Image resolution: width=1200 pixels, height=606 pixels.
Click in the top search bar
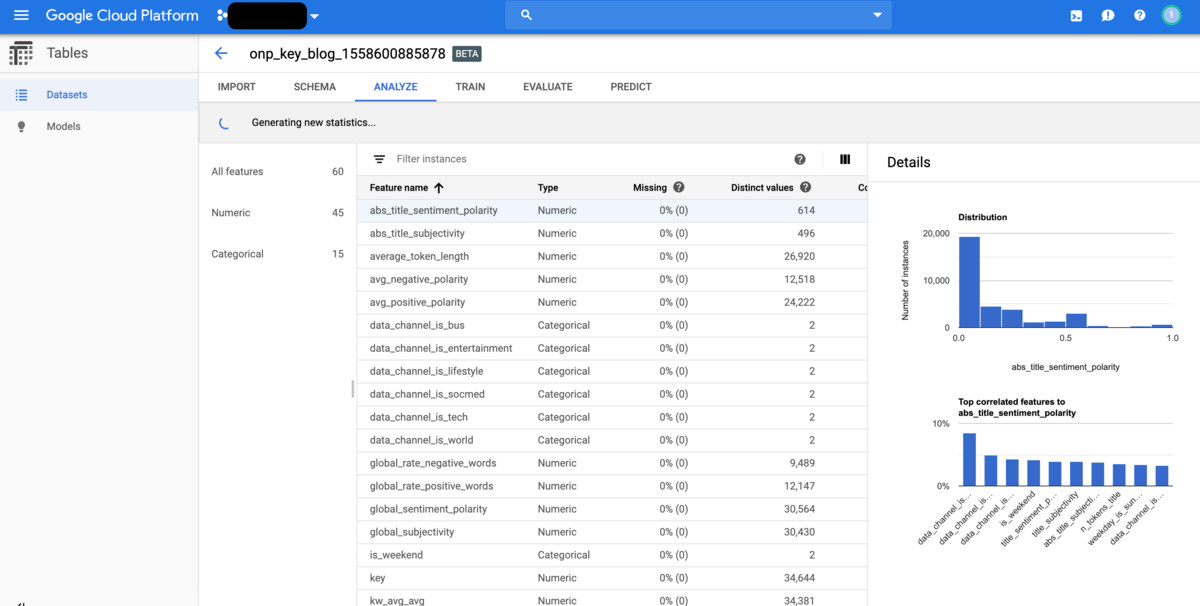698,16
